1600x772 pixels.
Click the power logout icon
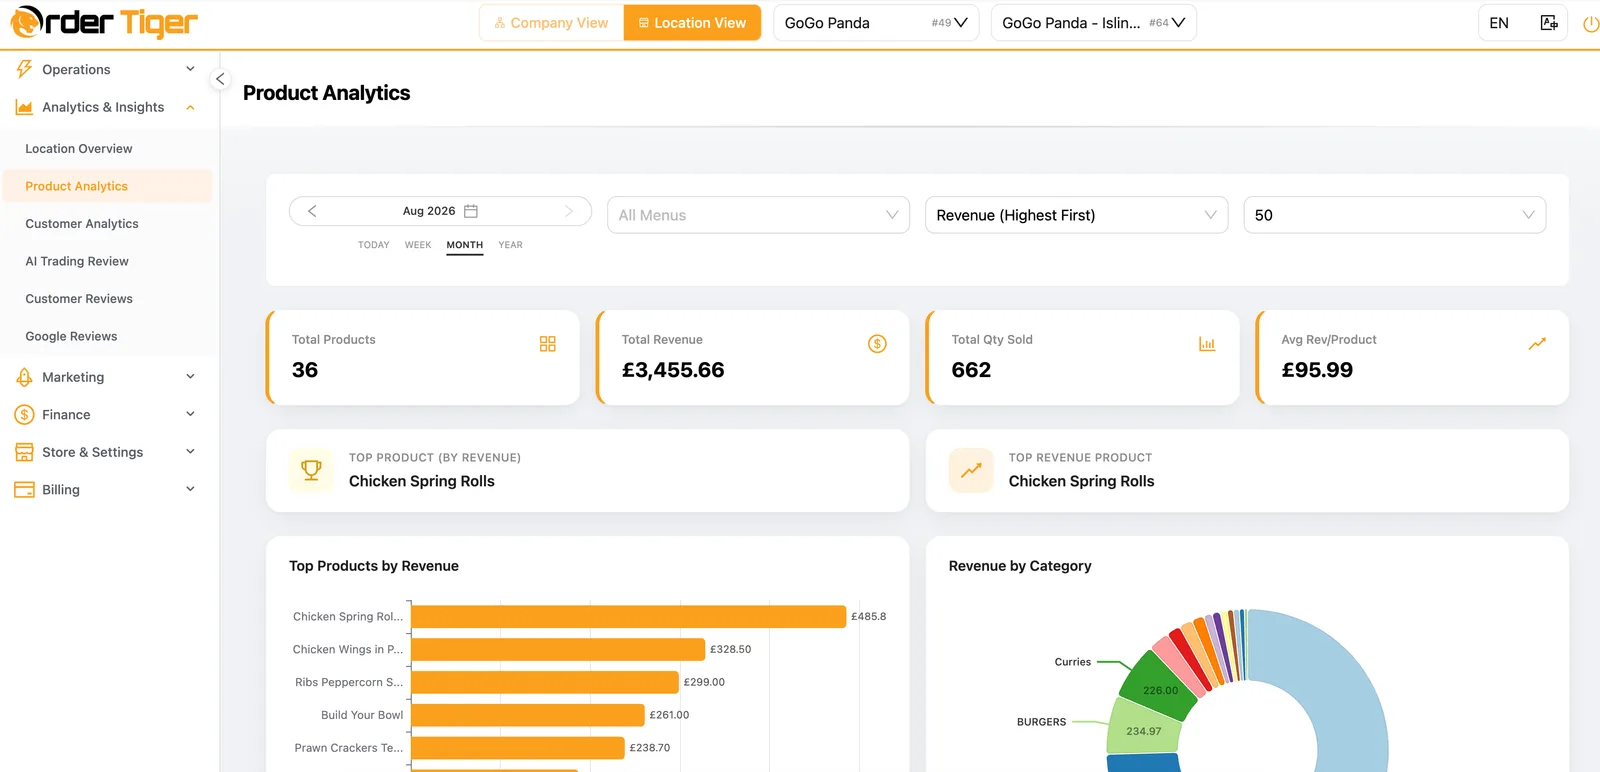[1590, 24]
